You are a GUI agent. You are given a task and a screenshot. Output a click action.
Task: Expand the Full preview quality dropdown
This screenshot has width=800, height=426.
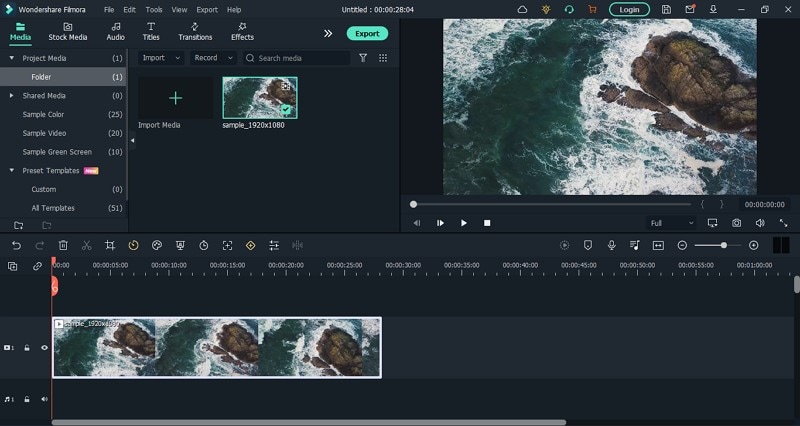670,223
